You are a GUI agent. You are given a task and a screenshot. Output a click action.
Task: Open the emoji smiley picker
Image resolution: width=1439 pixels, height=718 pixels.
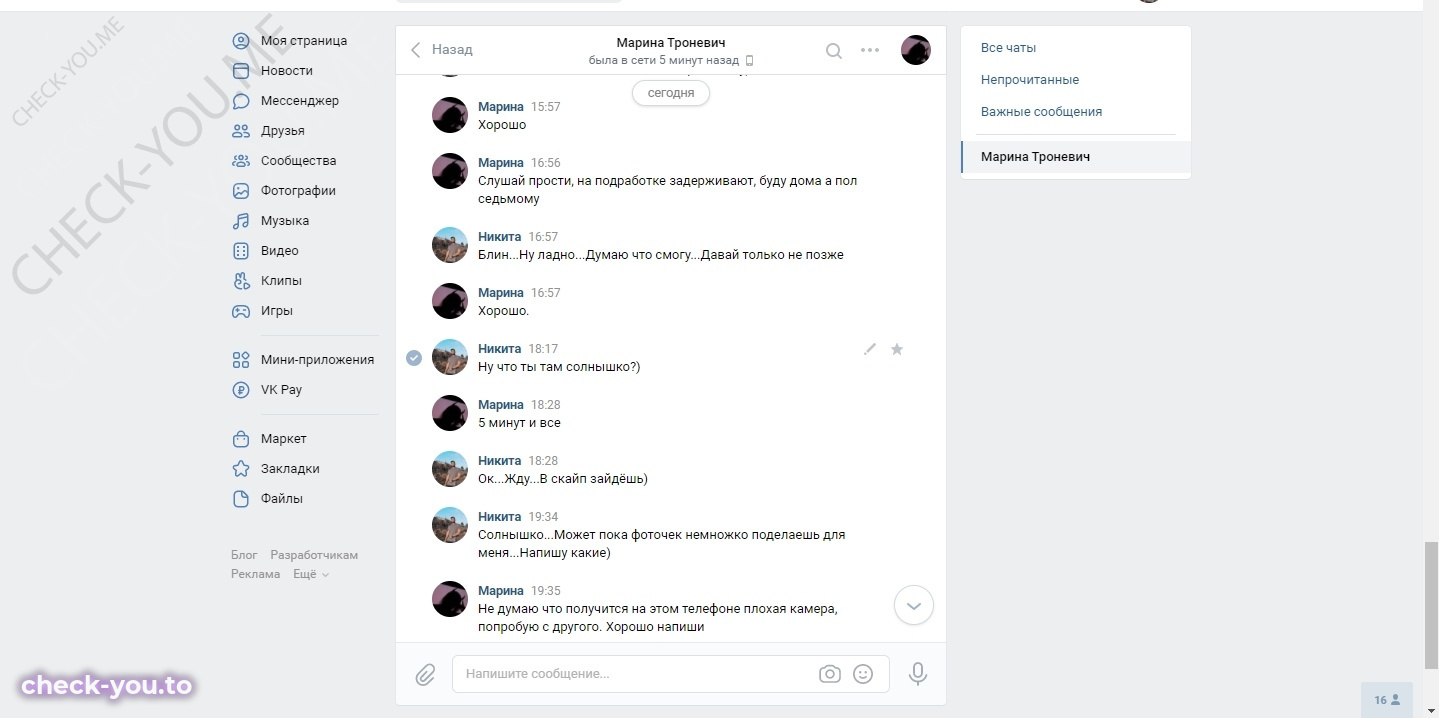863,674
